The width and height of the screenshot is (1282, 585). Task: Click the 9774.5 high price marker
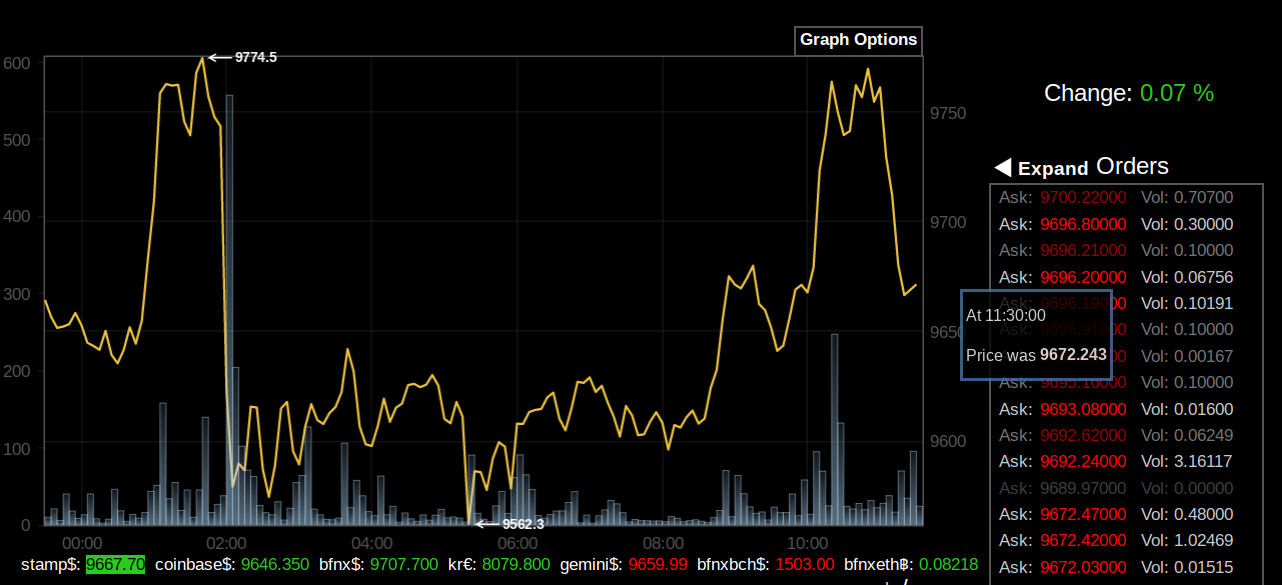[x=255, y=57]
